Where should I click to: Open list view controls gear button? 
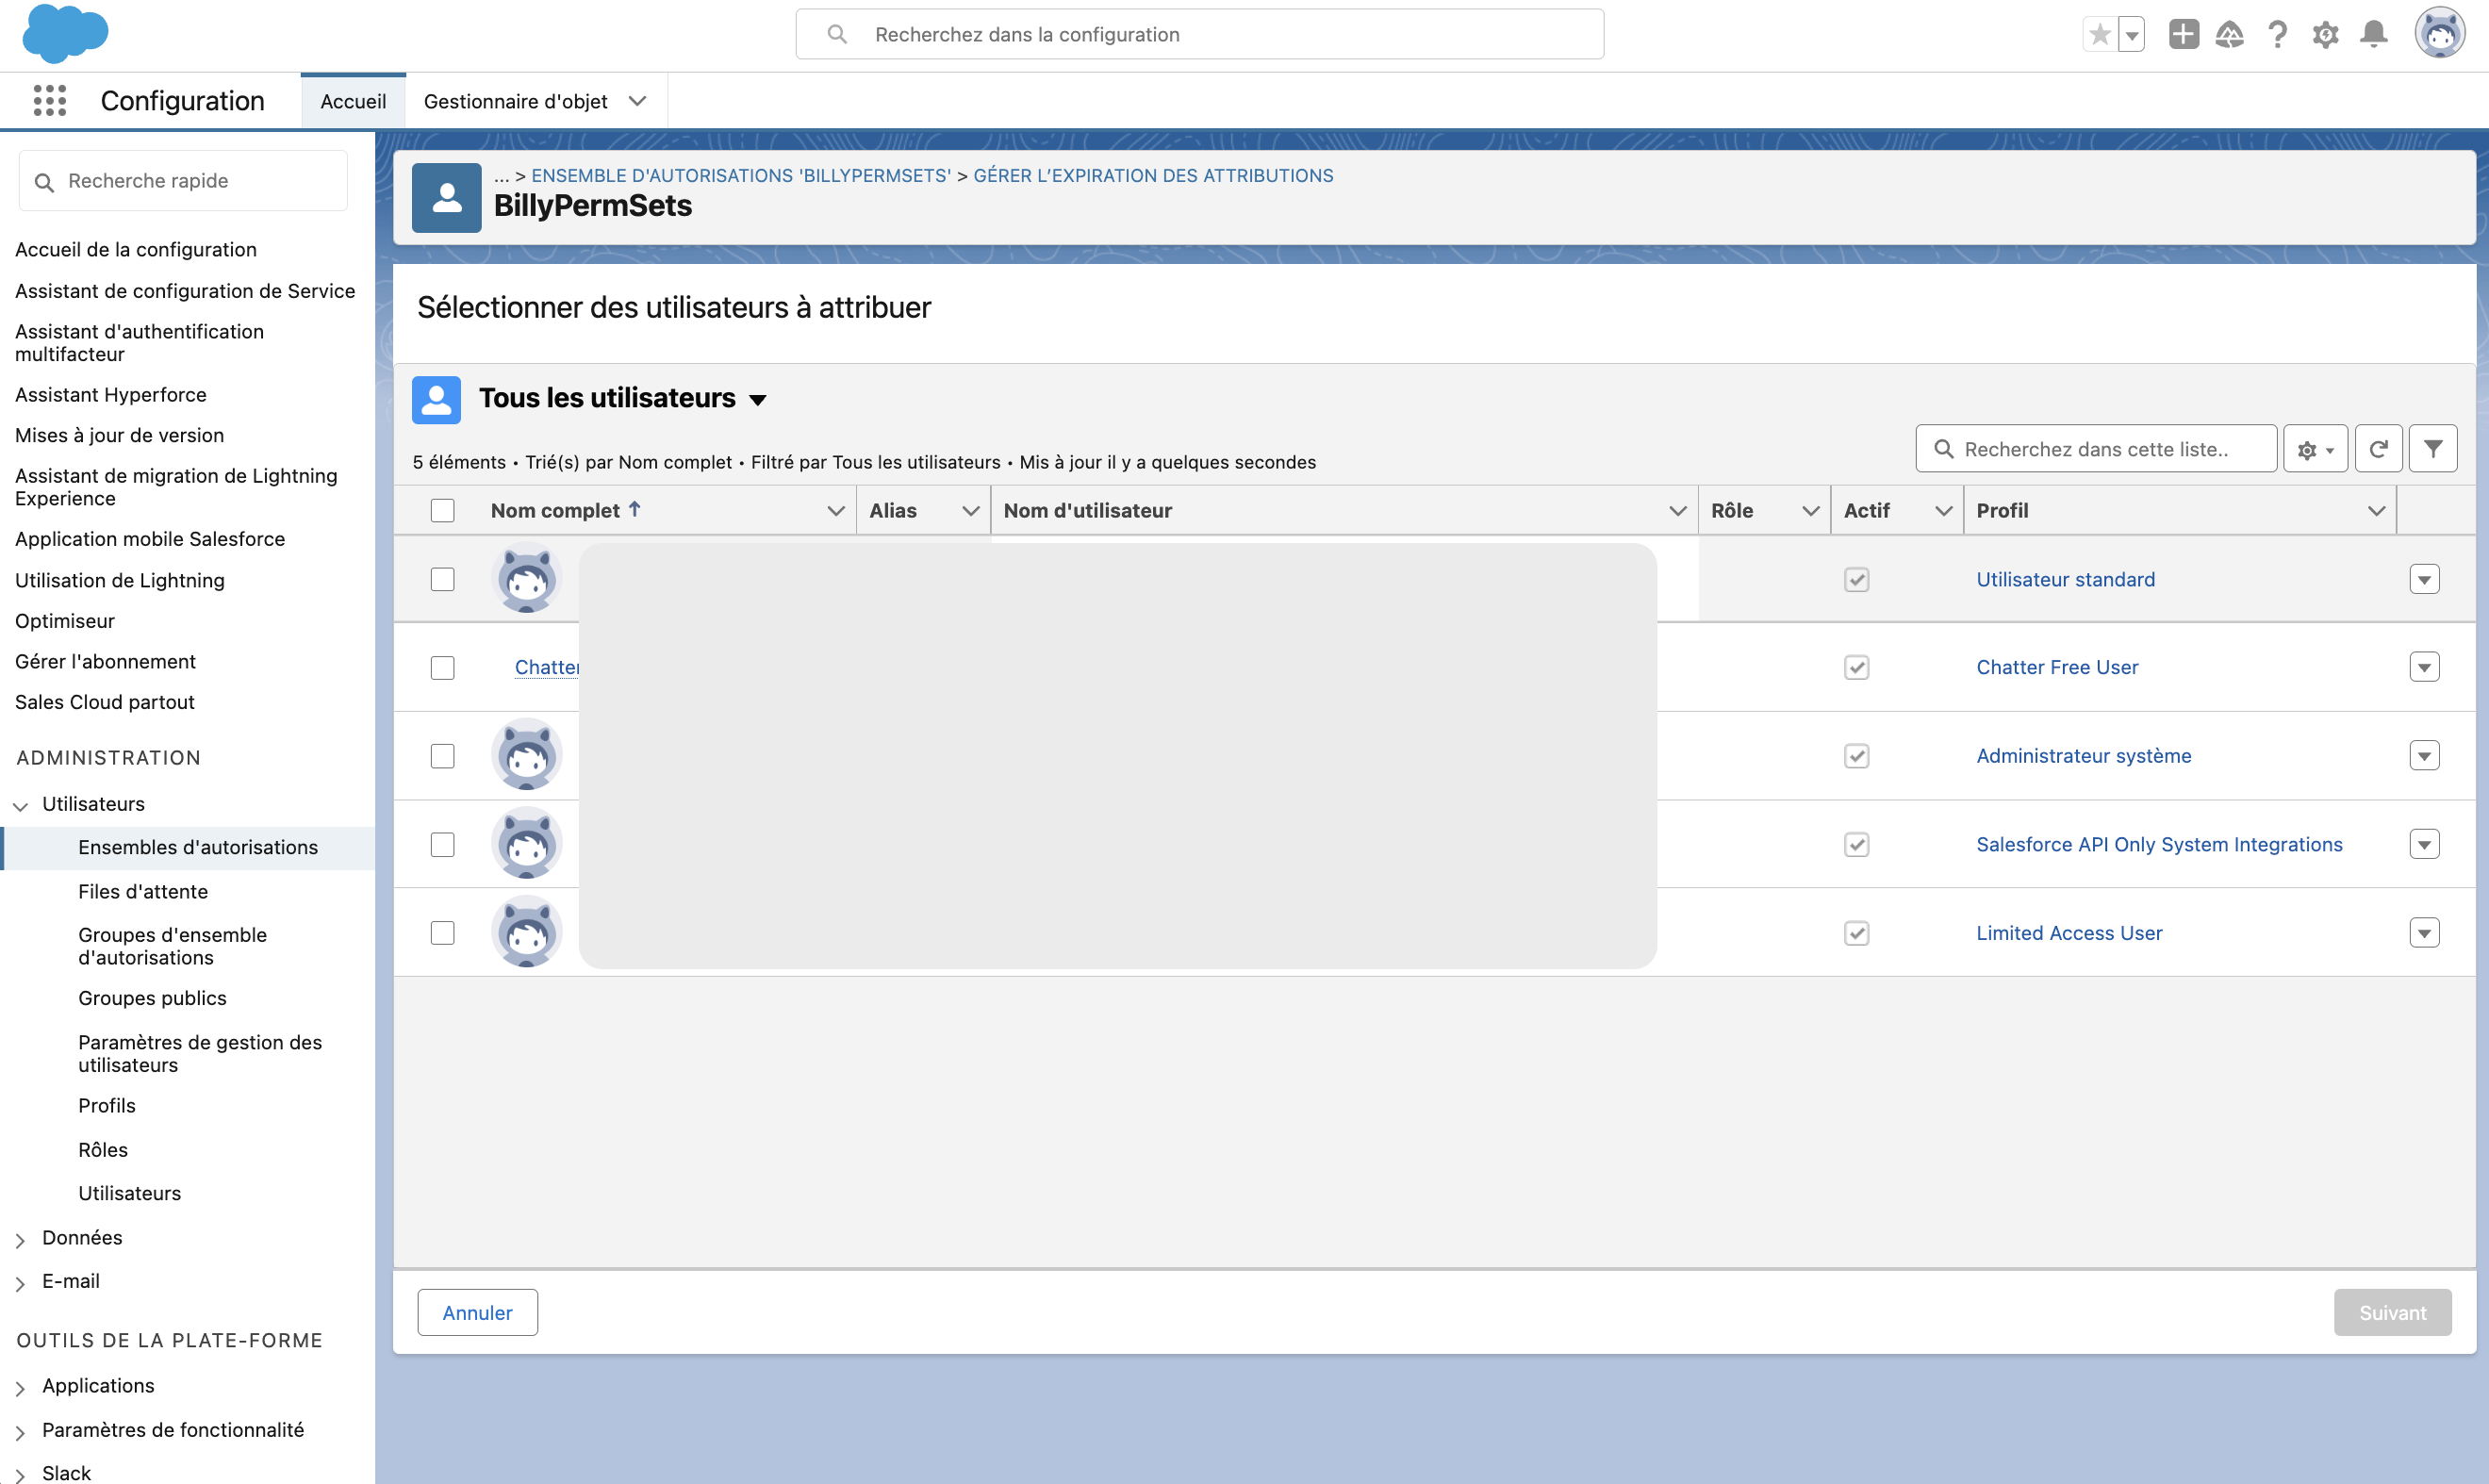(x=2315, y=449)
